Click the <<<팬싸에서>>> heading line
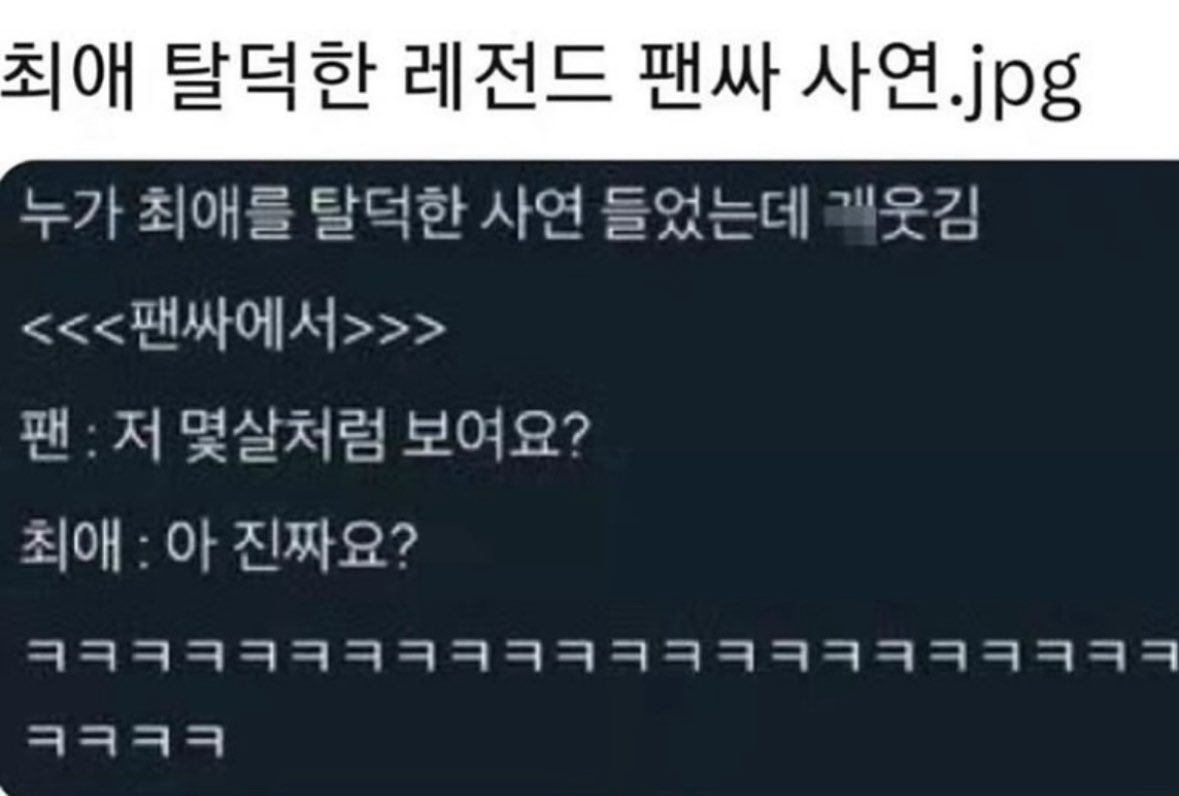1179x796 pixels. (234, 328)
